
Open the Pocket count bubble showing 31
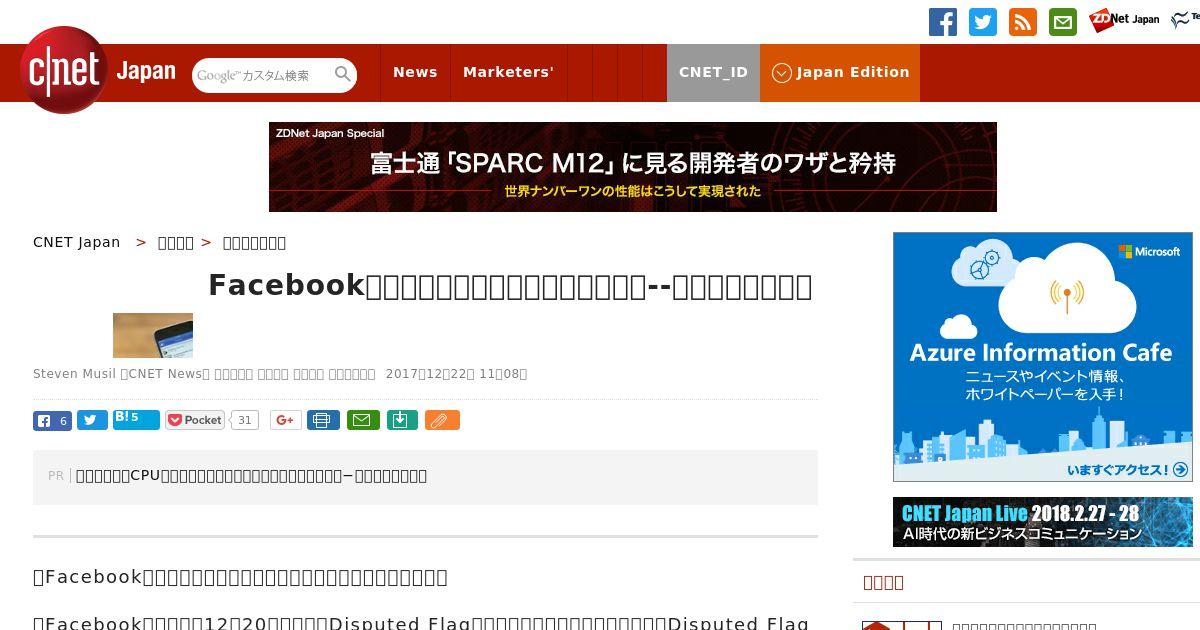[244, 420]
